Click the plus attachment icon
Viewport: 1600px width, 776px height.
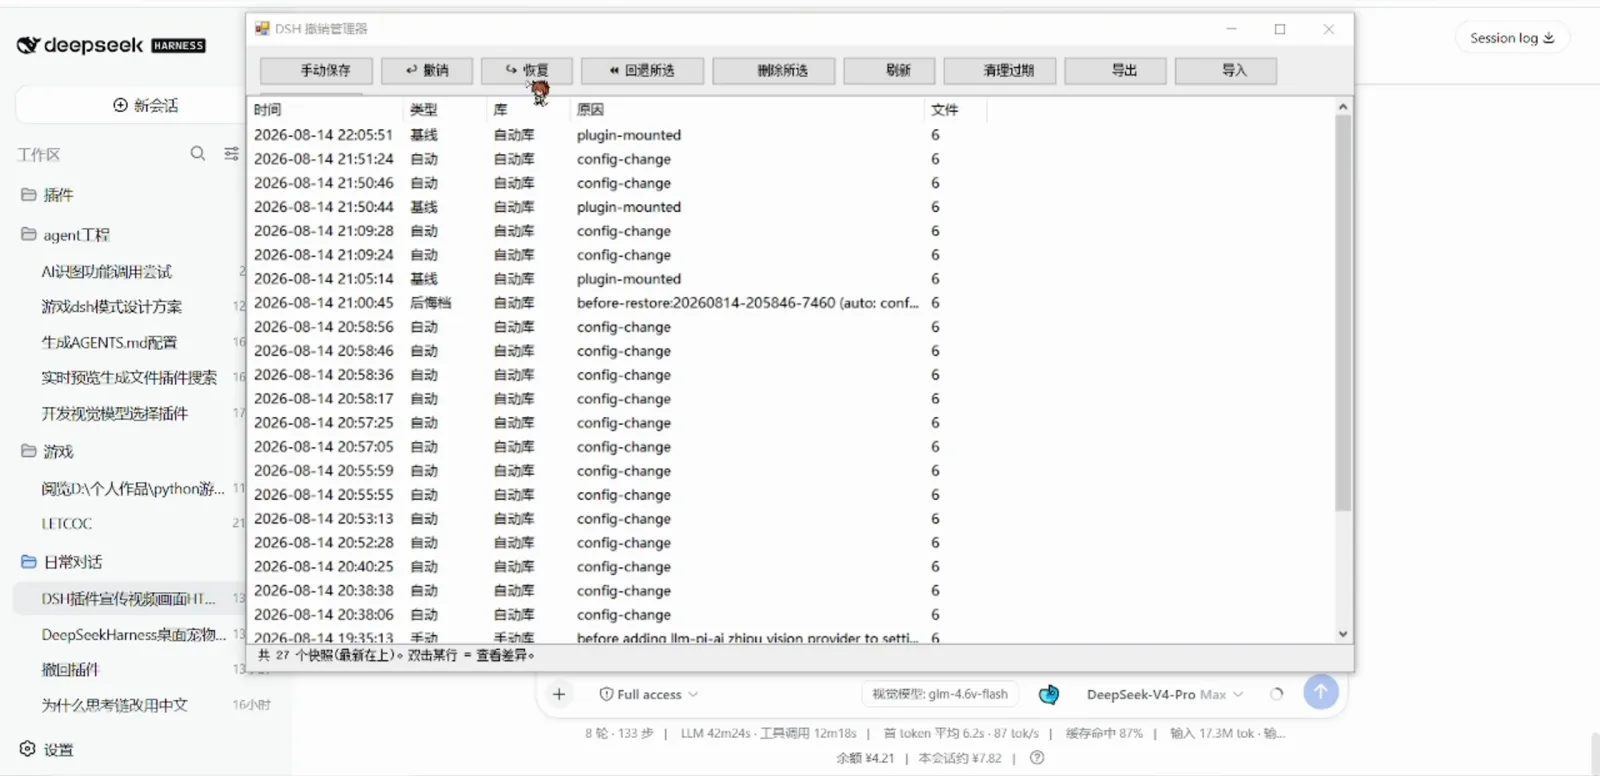click(x=559, y=694)
